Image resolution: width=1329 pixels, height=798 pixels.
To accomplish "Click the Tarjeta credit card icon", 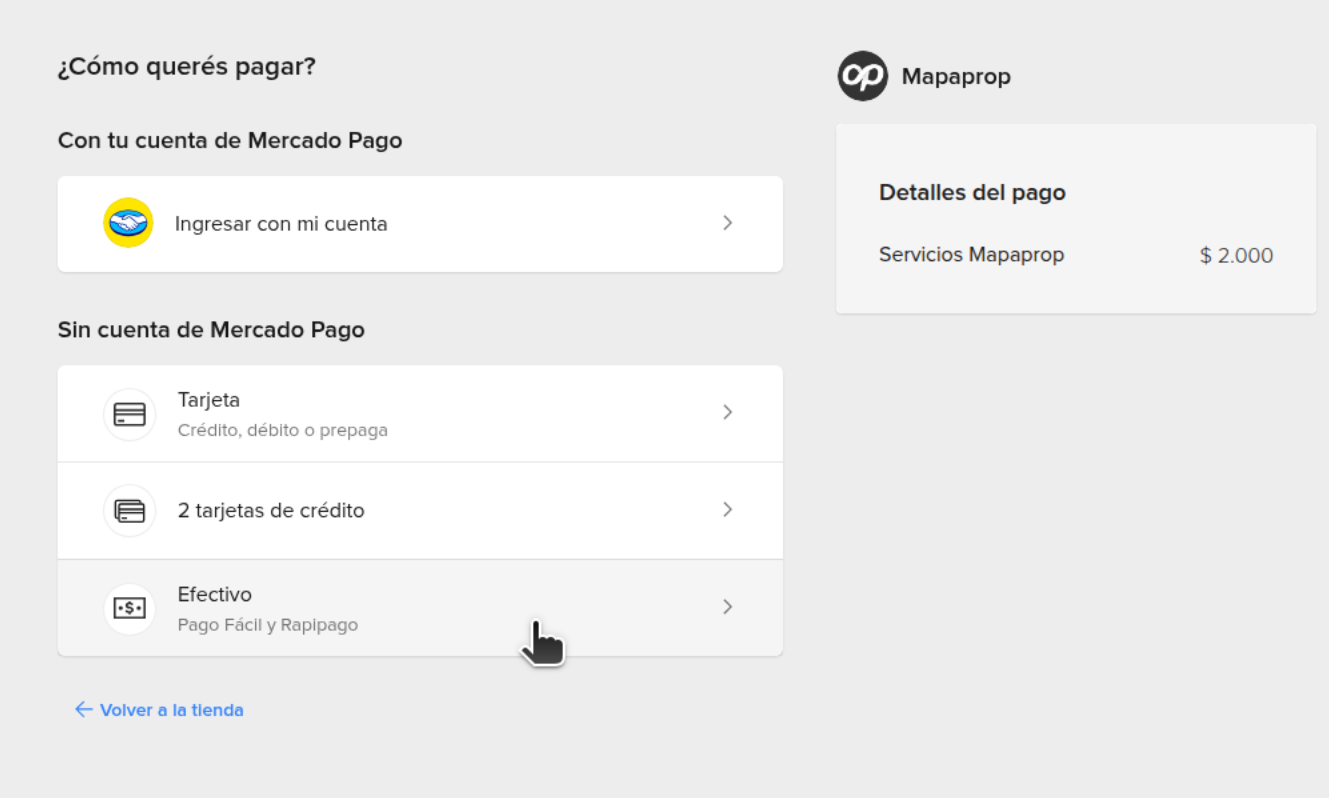I will (x=130, y=414).
